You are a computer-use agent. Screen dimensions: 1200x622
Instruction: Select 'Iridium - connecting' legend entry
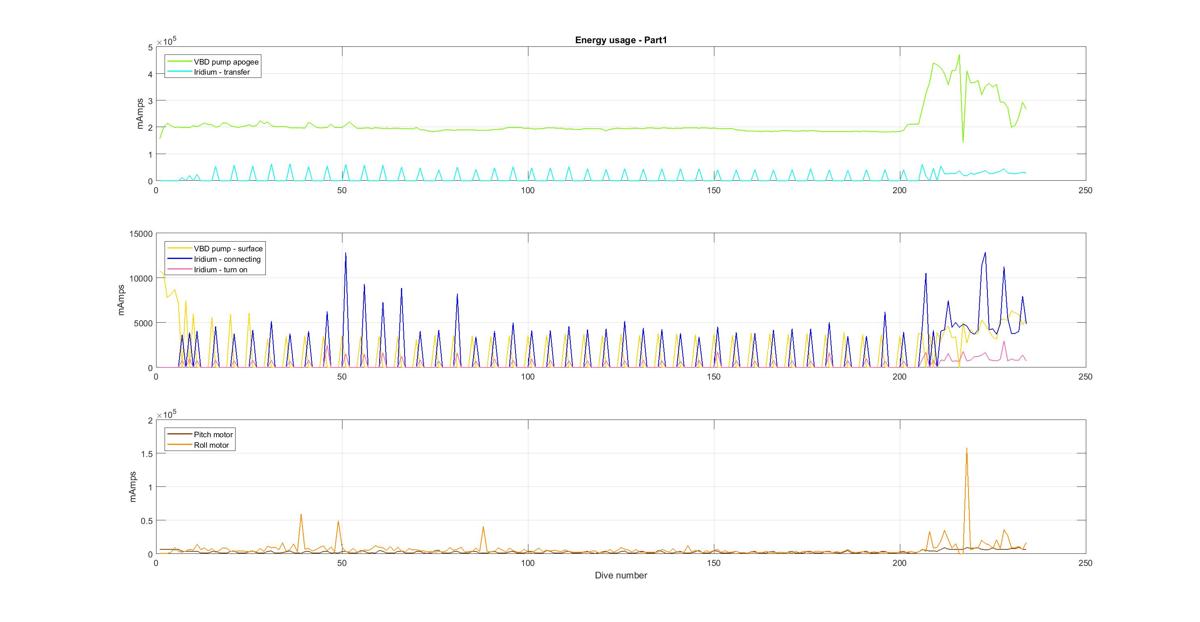(x=213, y=259)
